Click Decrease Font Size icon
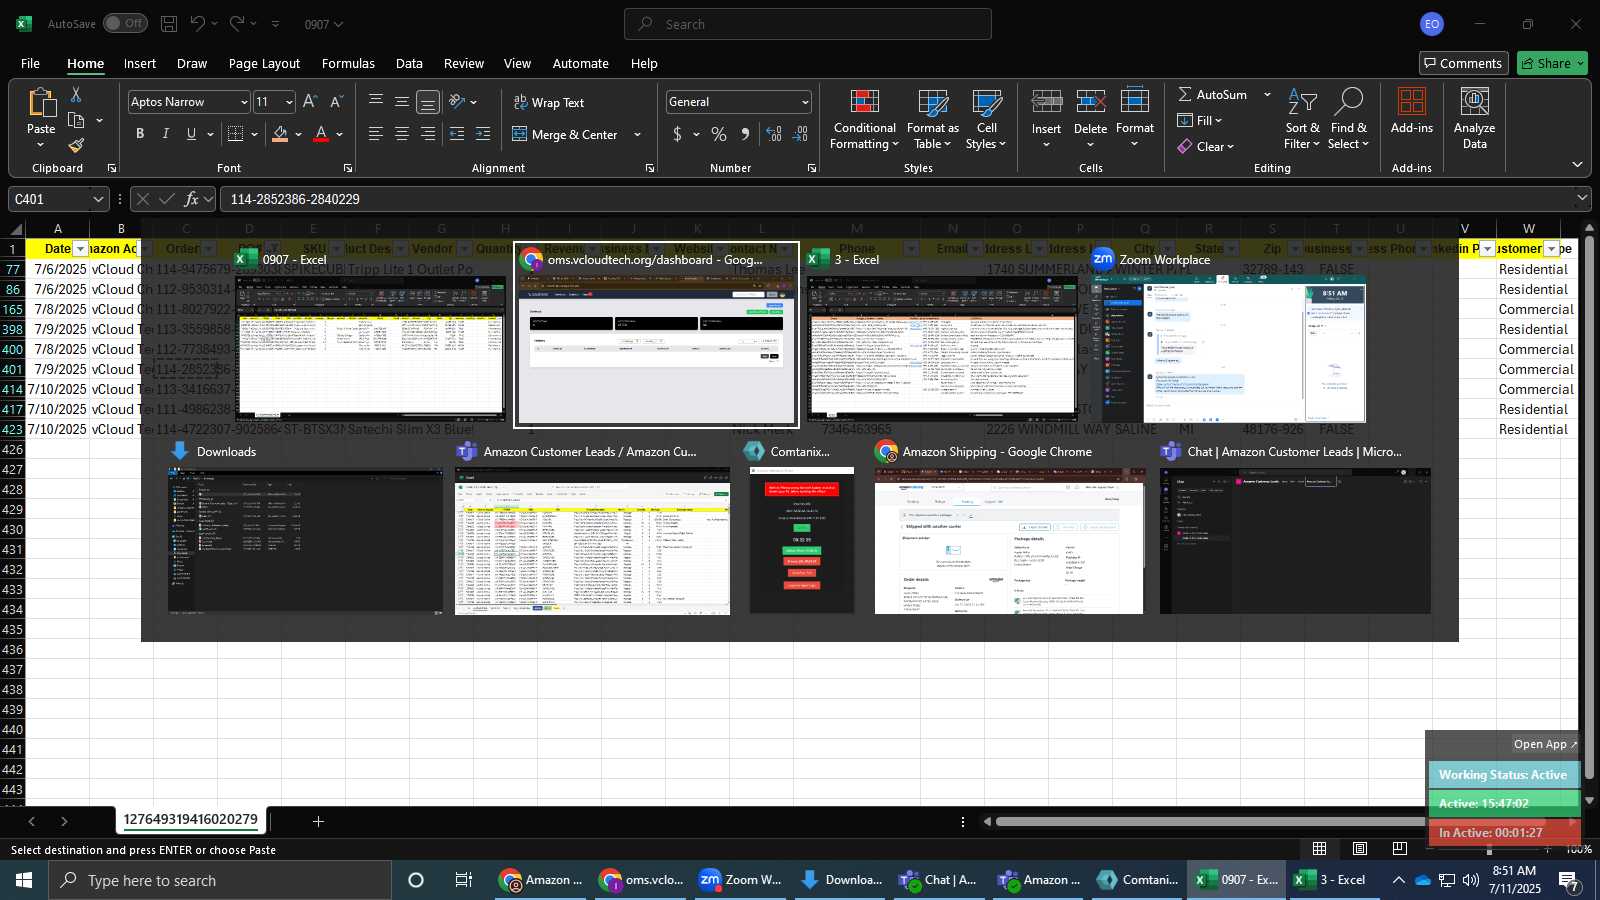The width and height of the screenshot is (1600, 900). (x=336, y=102)
